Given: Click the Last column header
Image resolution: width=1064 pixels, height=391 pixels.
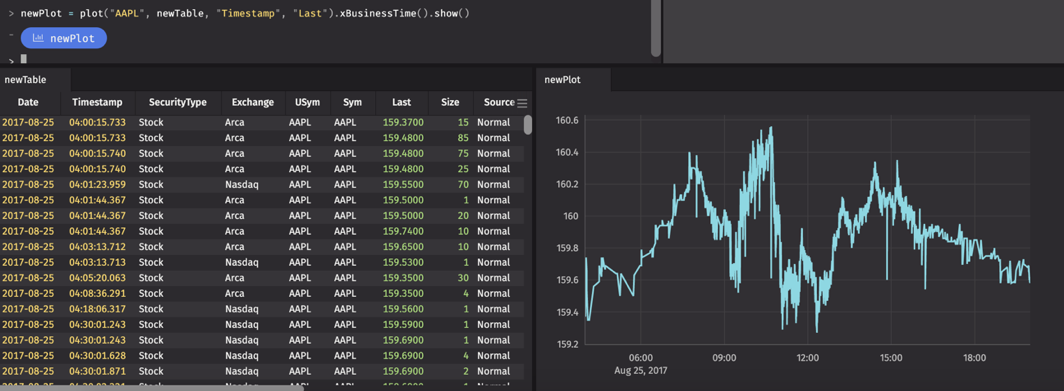Looking at the screenshot, I should point(401,103).
